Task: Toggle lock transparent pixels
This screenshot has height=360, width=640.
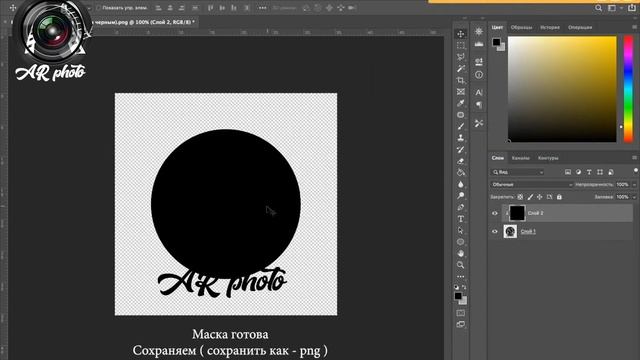Action: point(520,197)
